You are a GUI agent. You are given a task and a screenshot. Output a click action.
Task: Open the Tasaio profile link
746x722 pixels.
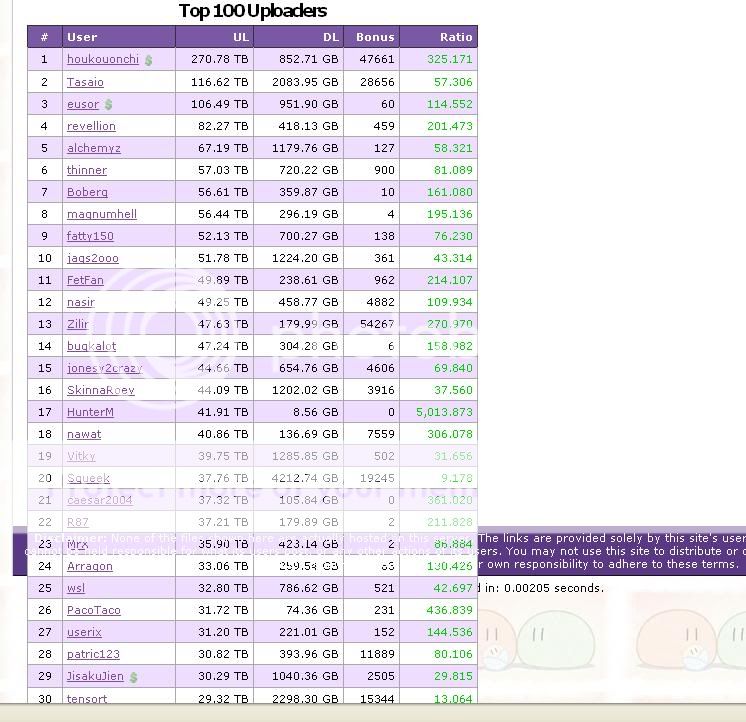tap(85, 82)
